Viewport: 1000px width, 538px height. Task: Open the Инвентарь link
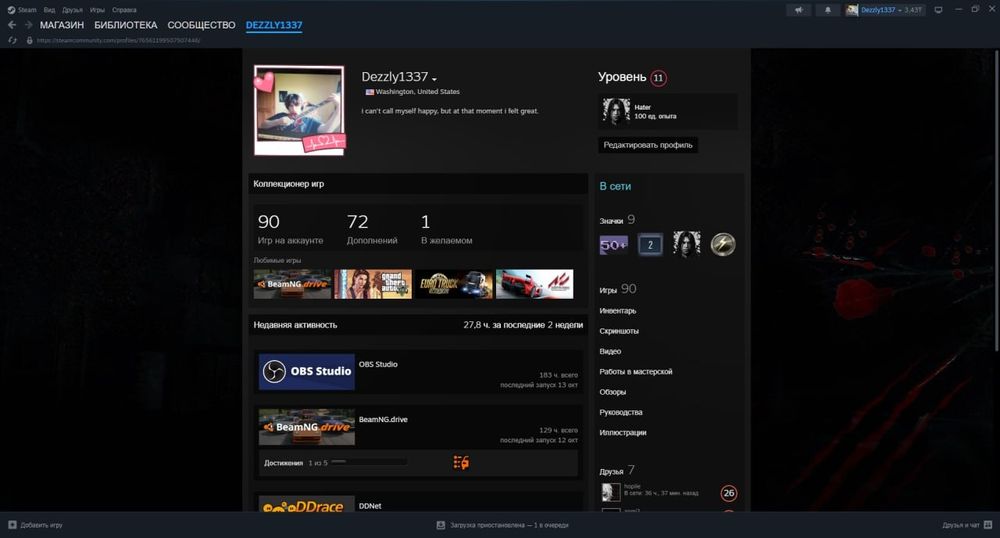pyautogui.click(x=617, y=310)
